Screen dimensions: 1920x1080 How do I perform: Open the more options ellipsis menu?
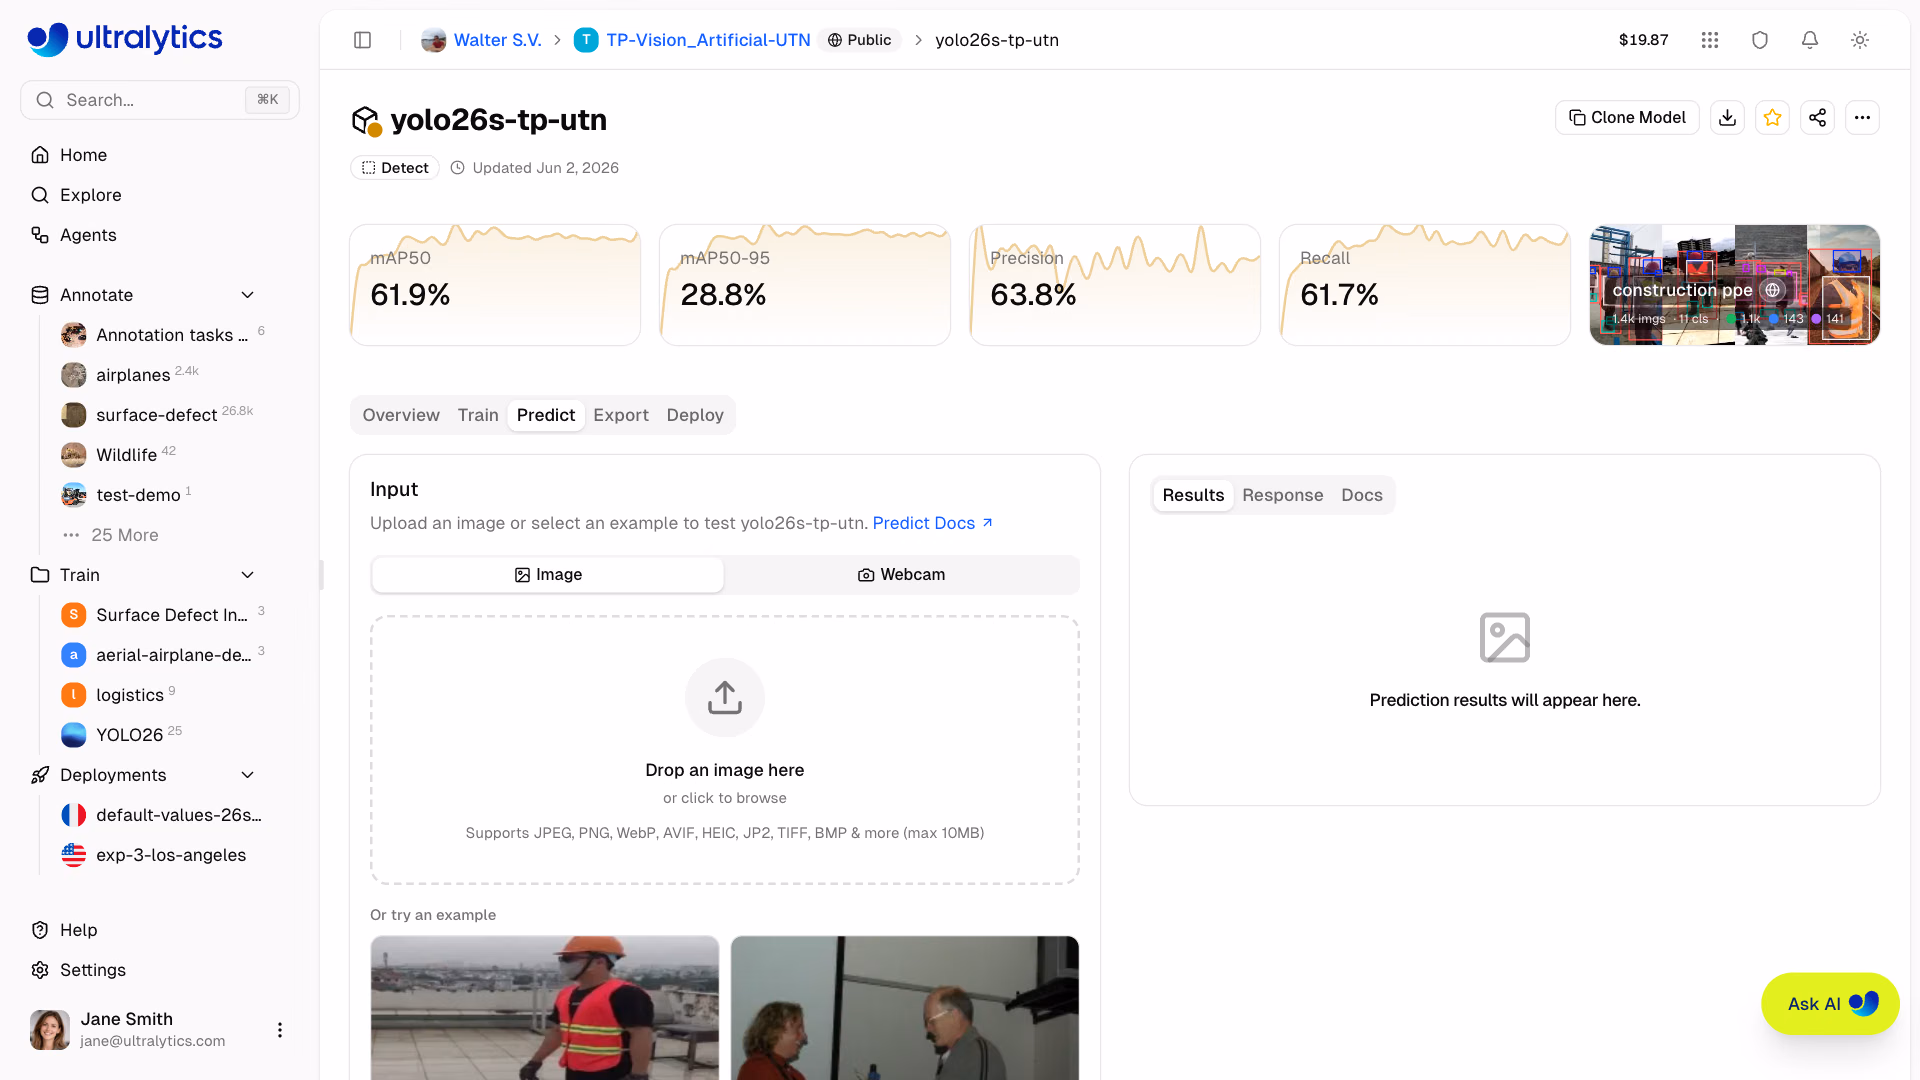click(x=1862, y=118)
